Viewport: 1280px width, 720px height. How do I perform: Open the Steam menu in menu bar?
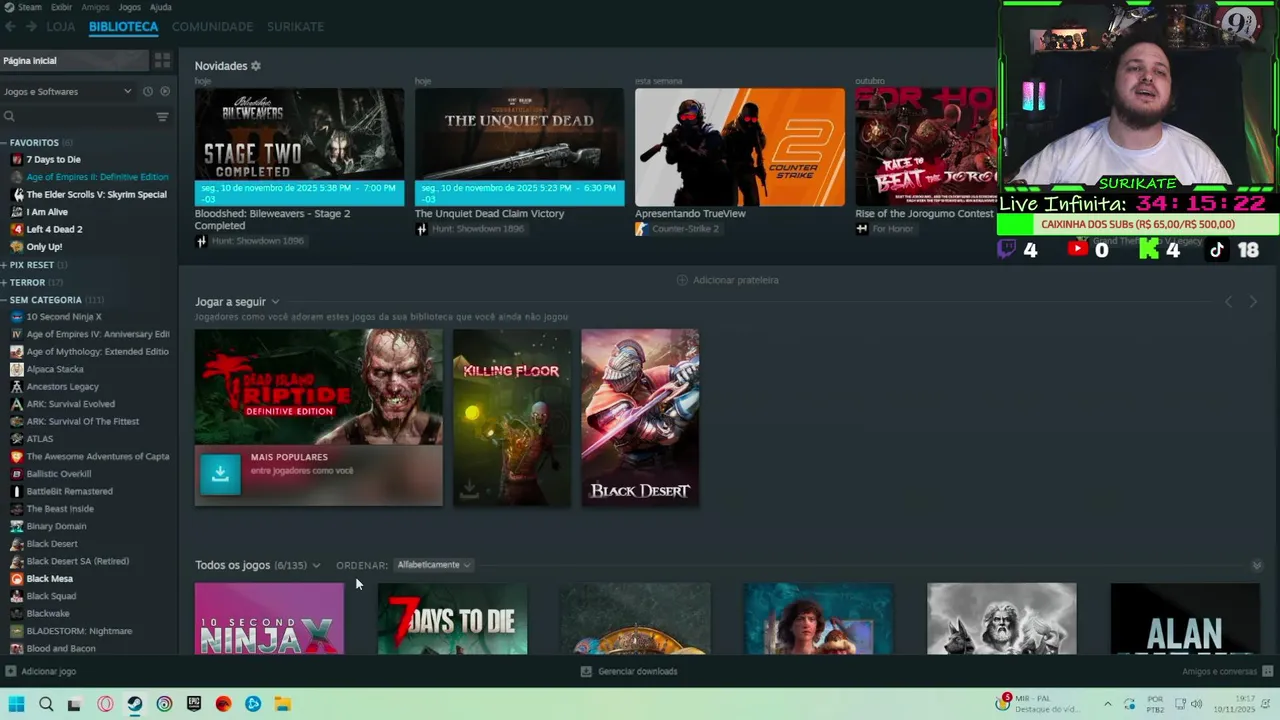(24, 7)
